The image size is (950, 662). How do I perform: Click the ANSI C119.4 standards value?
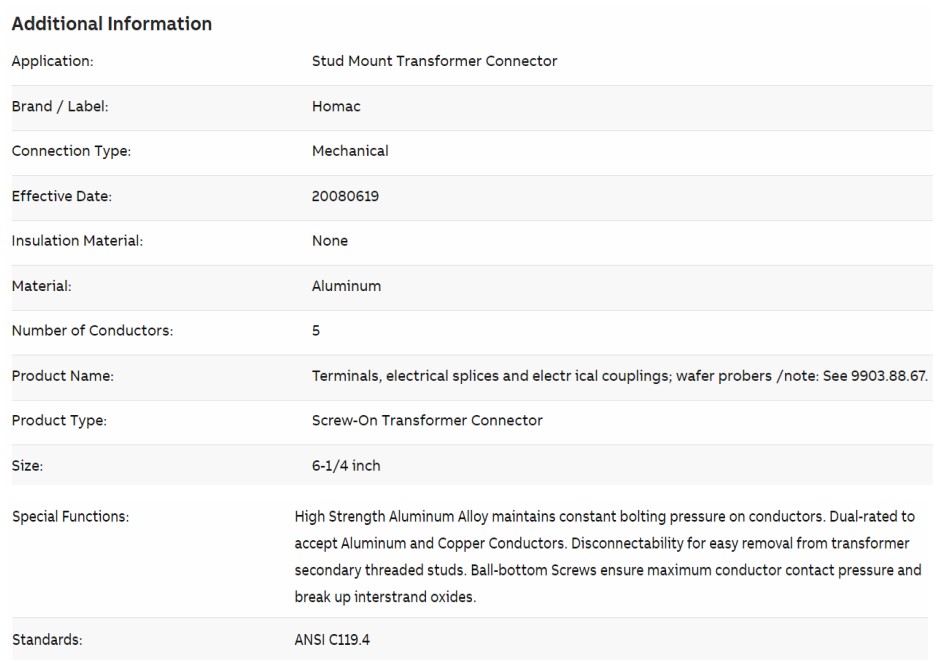coord(332,640)
